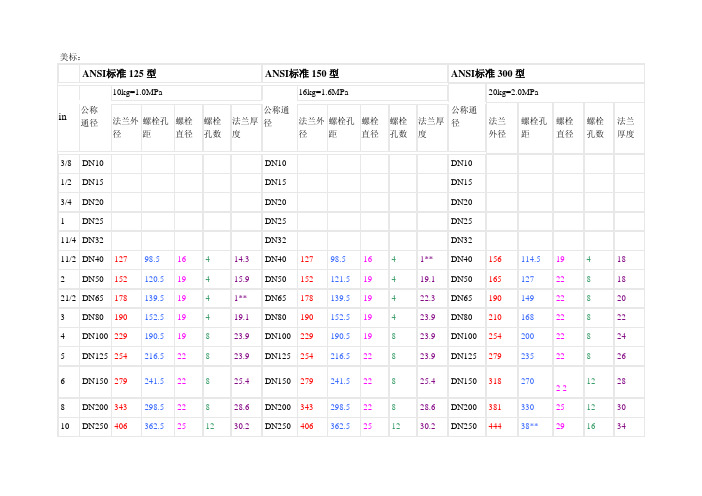Click the blue "168" bolt circle value
This screenshot has height=496, width=702.
527,317
